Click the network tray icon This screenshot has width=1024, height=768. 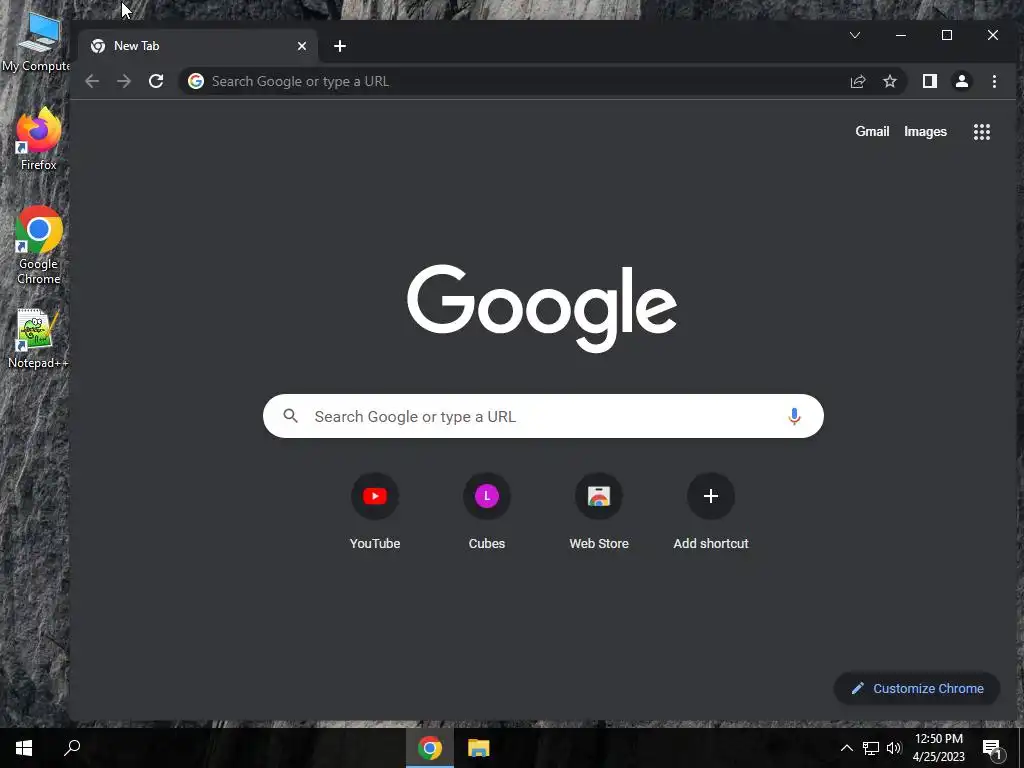pyautogui.click(x=871, y=748)
